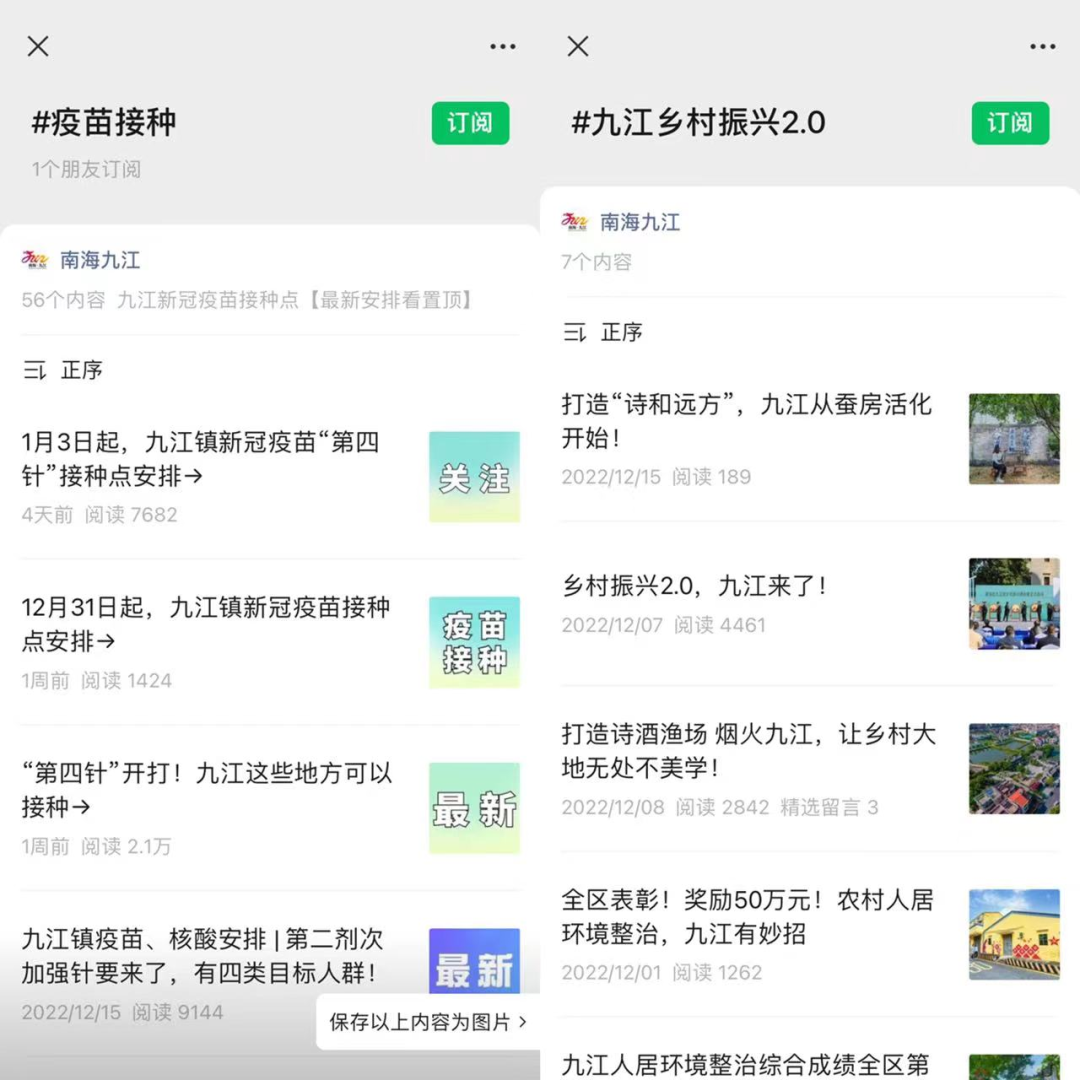Click 南海九江 logo icon on right page
Viewport: 1080px width, 1080px height.
tap(575, 222)
